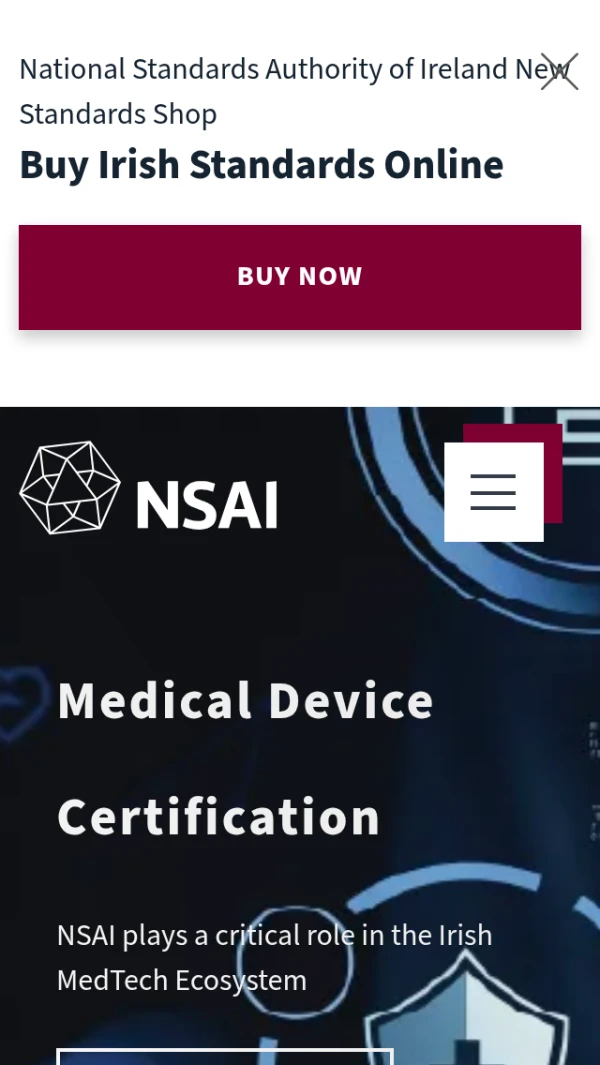Select the Buy Irish Standards Online heading
The image size is (600, 1065).
[262, 164]
